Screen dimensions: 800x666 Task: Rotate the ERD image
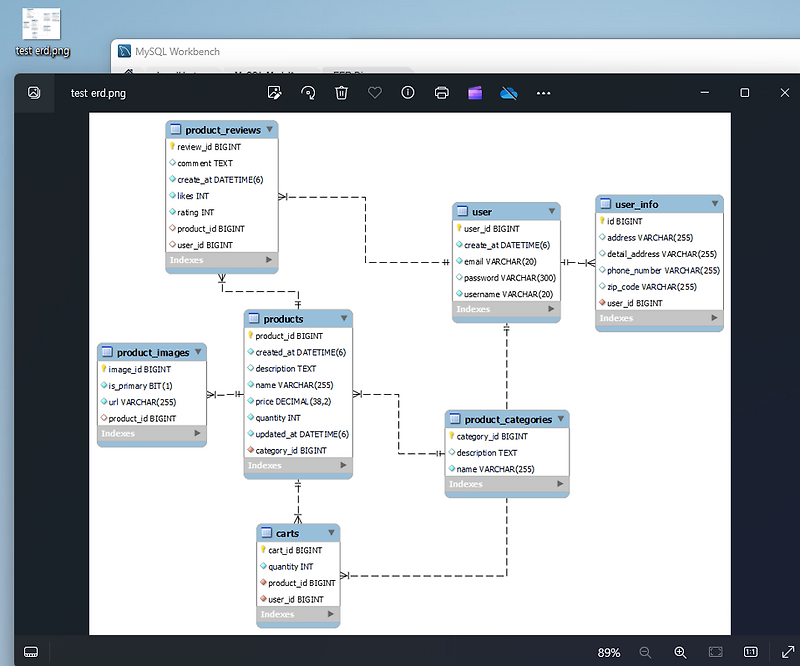pos(308,92)
